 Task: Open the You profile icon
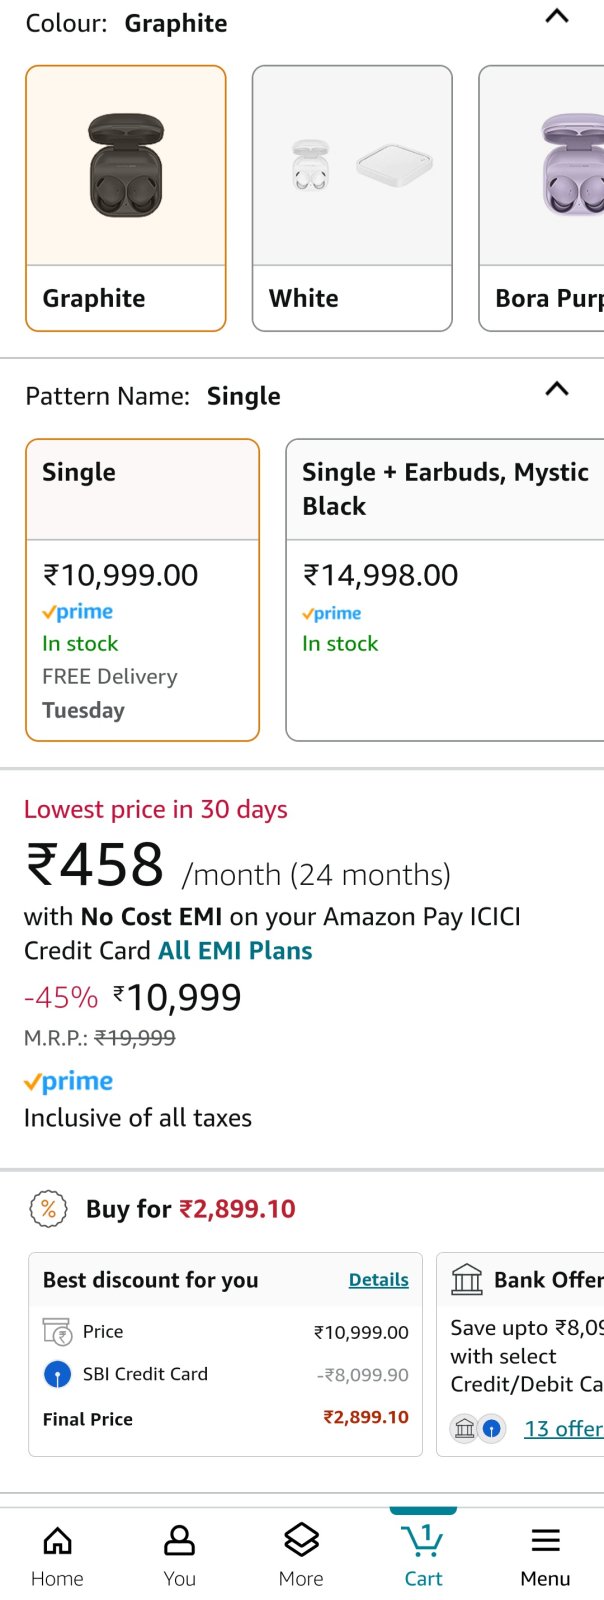pyautogui.click(x=179, y=1541)
